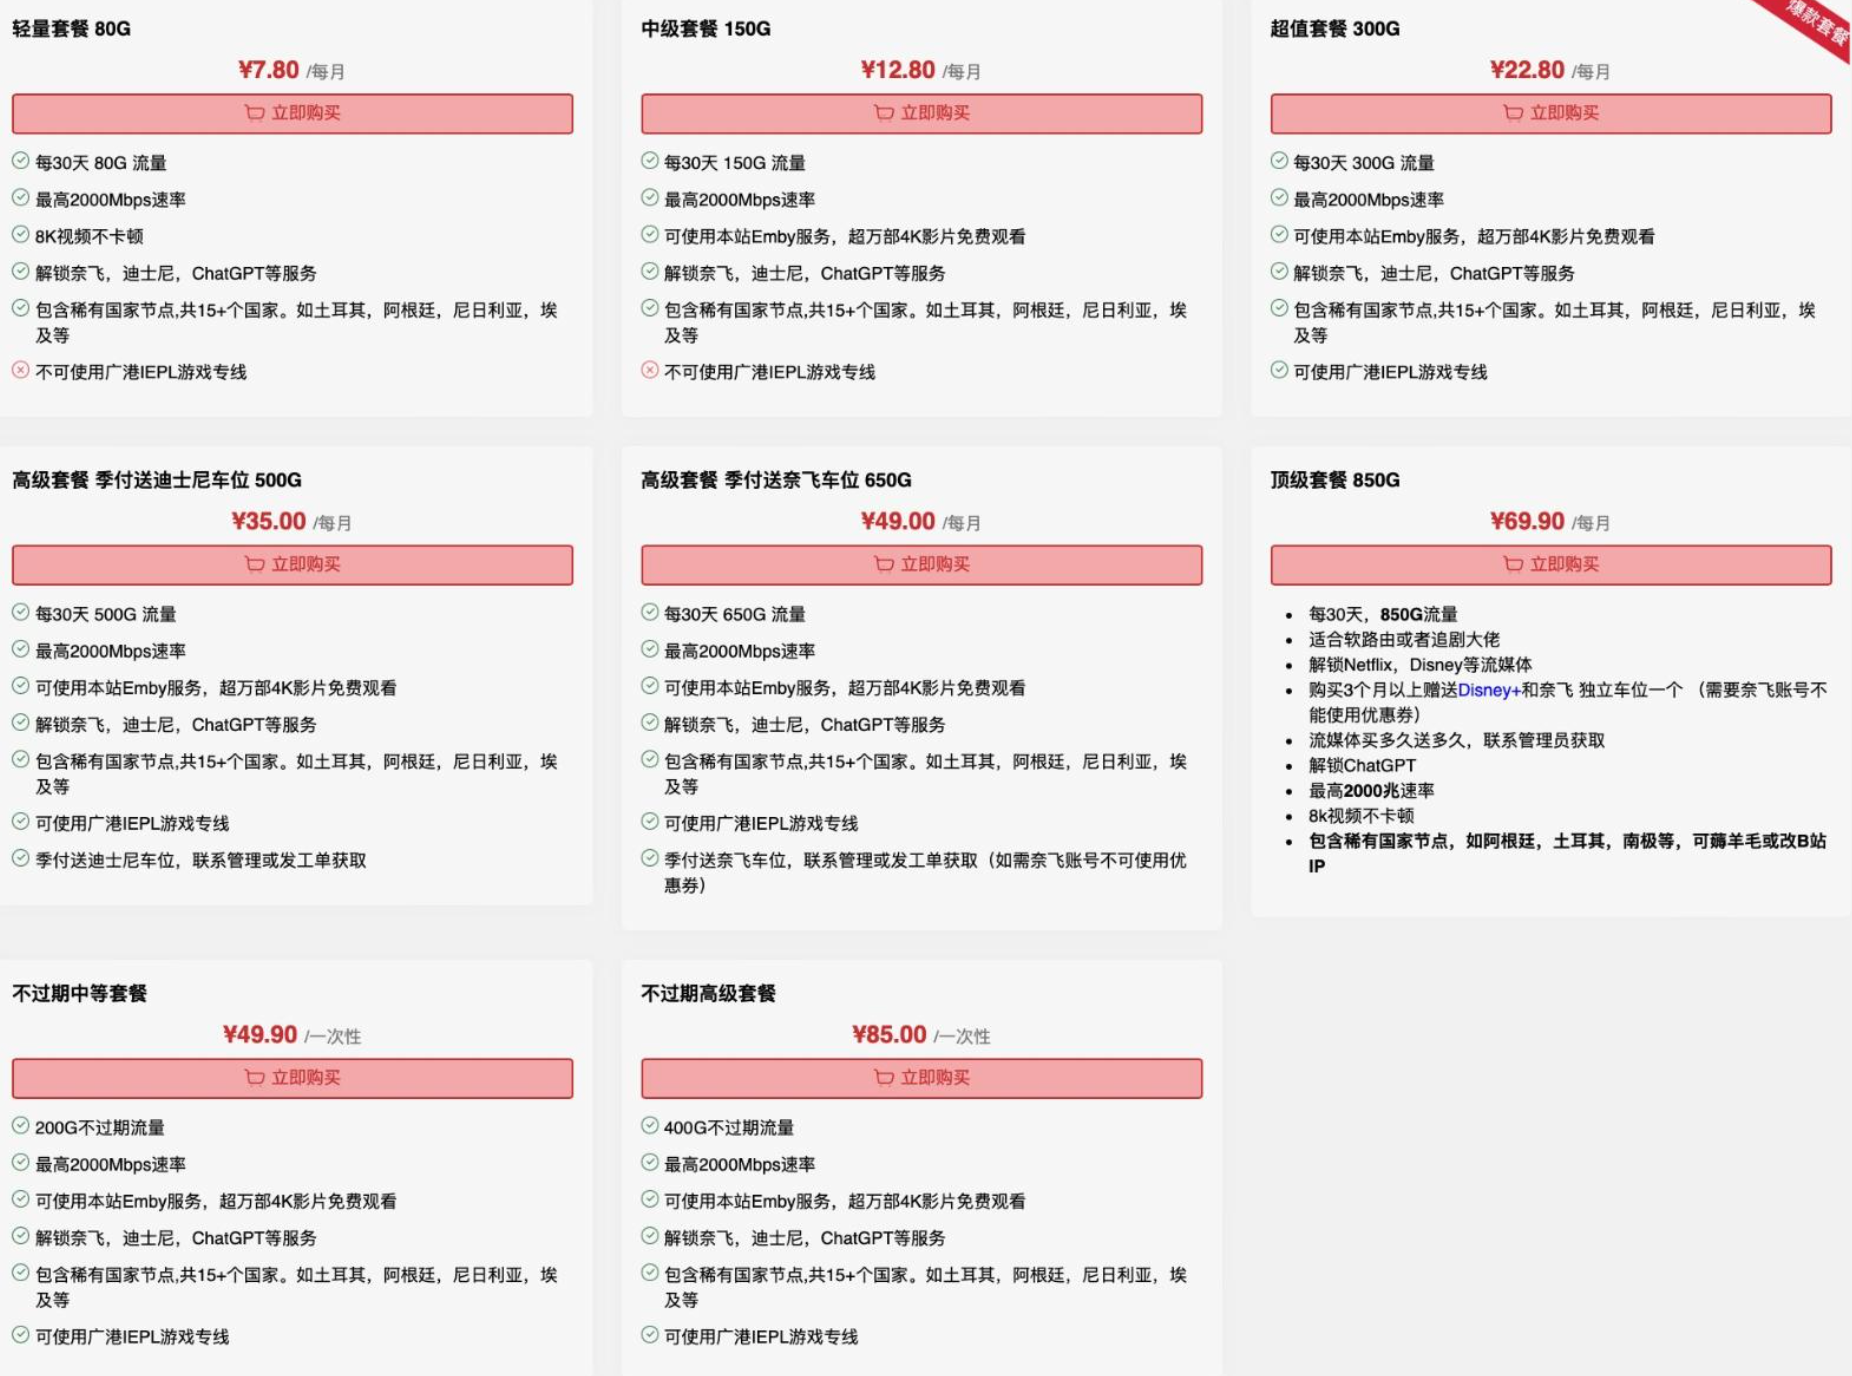The width and height of the screenshot is (1852, 1376).
Task: Open the Disney+ link in 顶级套餐
Action: tap(1488, 690)
